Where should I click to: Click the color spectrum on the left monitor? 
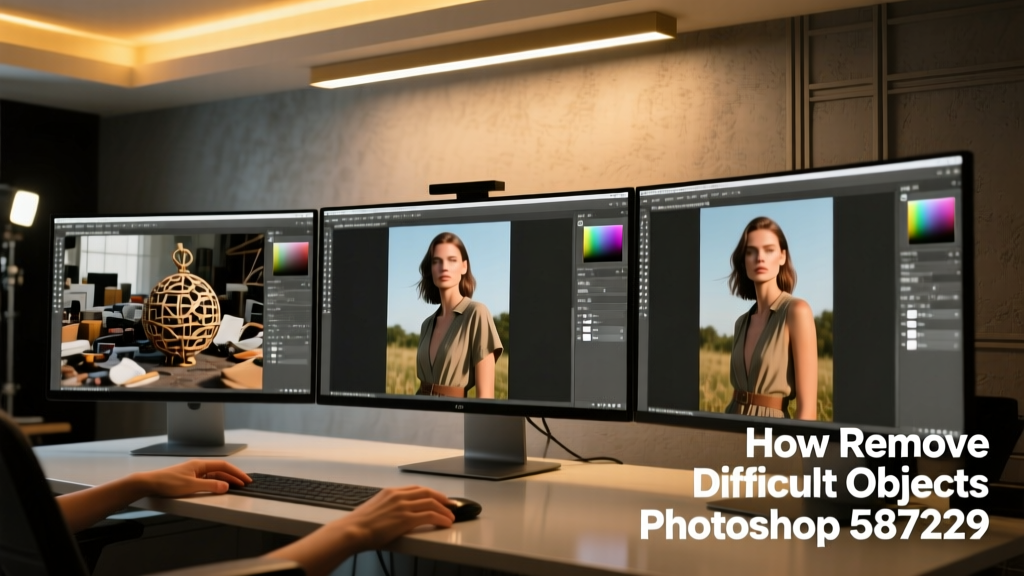click(x=291, y=259)
